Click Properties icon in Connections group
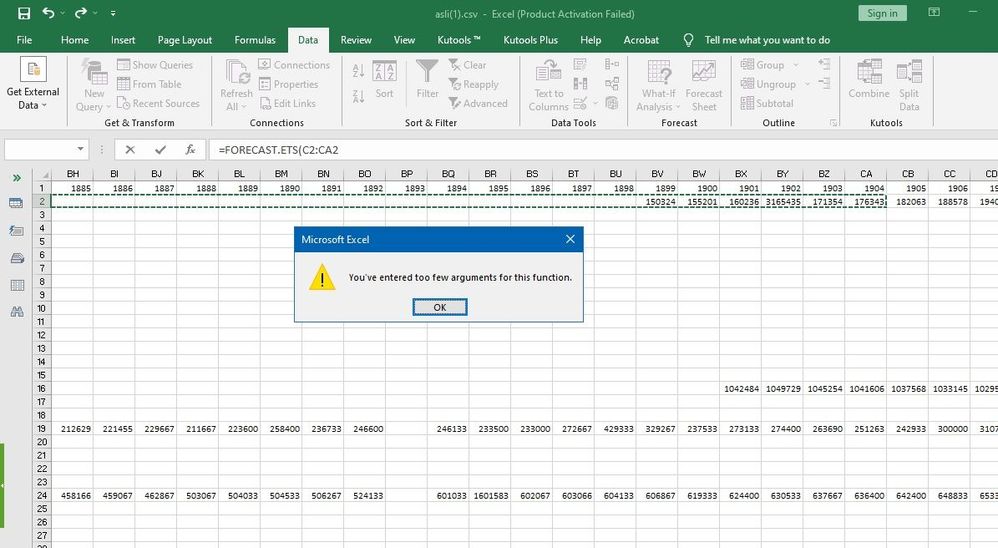This screenshot has height=548, width=998. tap(265, 84)
